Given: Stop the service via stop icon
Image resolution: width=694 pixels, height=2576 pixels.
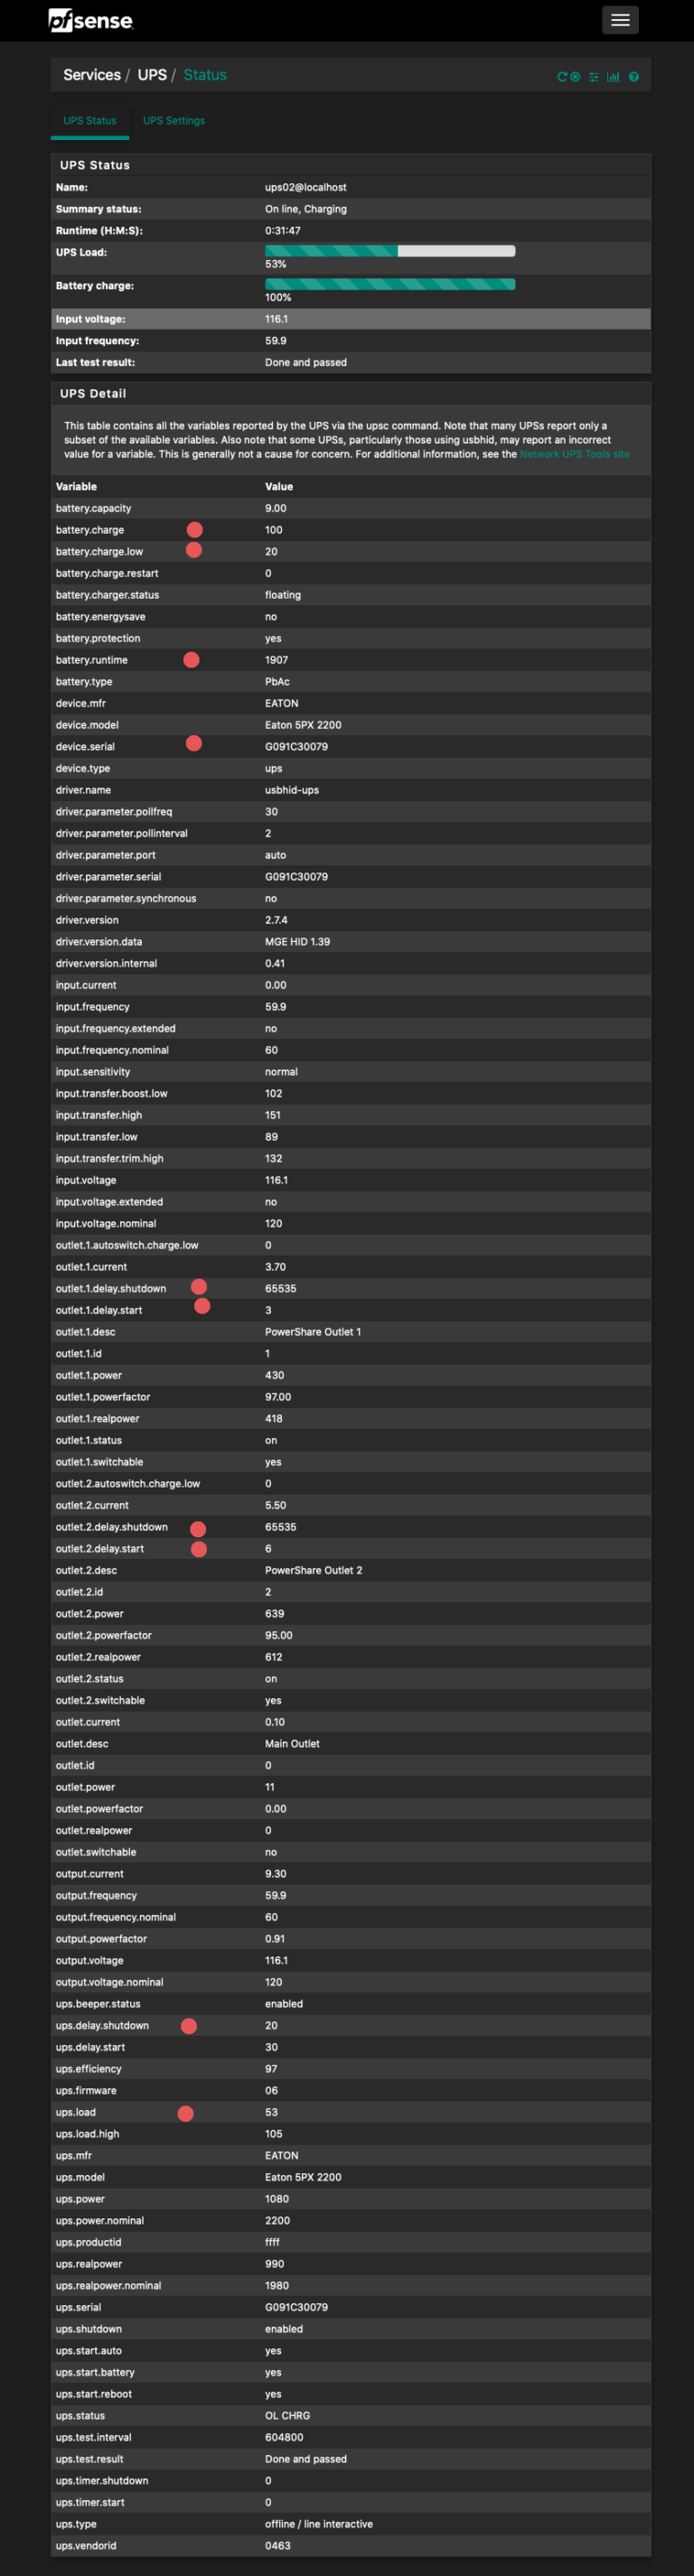Looking at the screenshot, I should point(576,77).
